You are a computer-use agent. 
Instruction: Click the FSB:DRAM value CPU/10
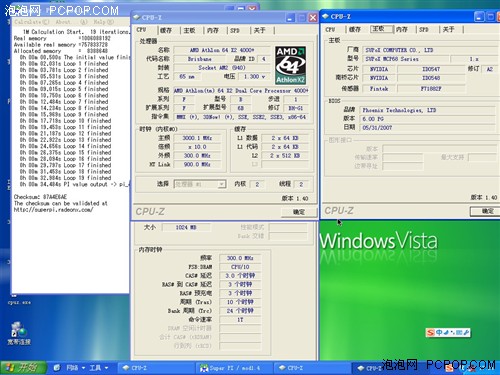click(x=240, y=267)
